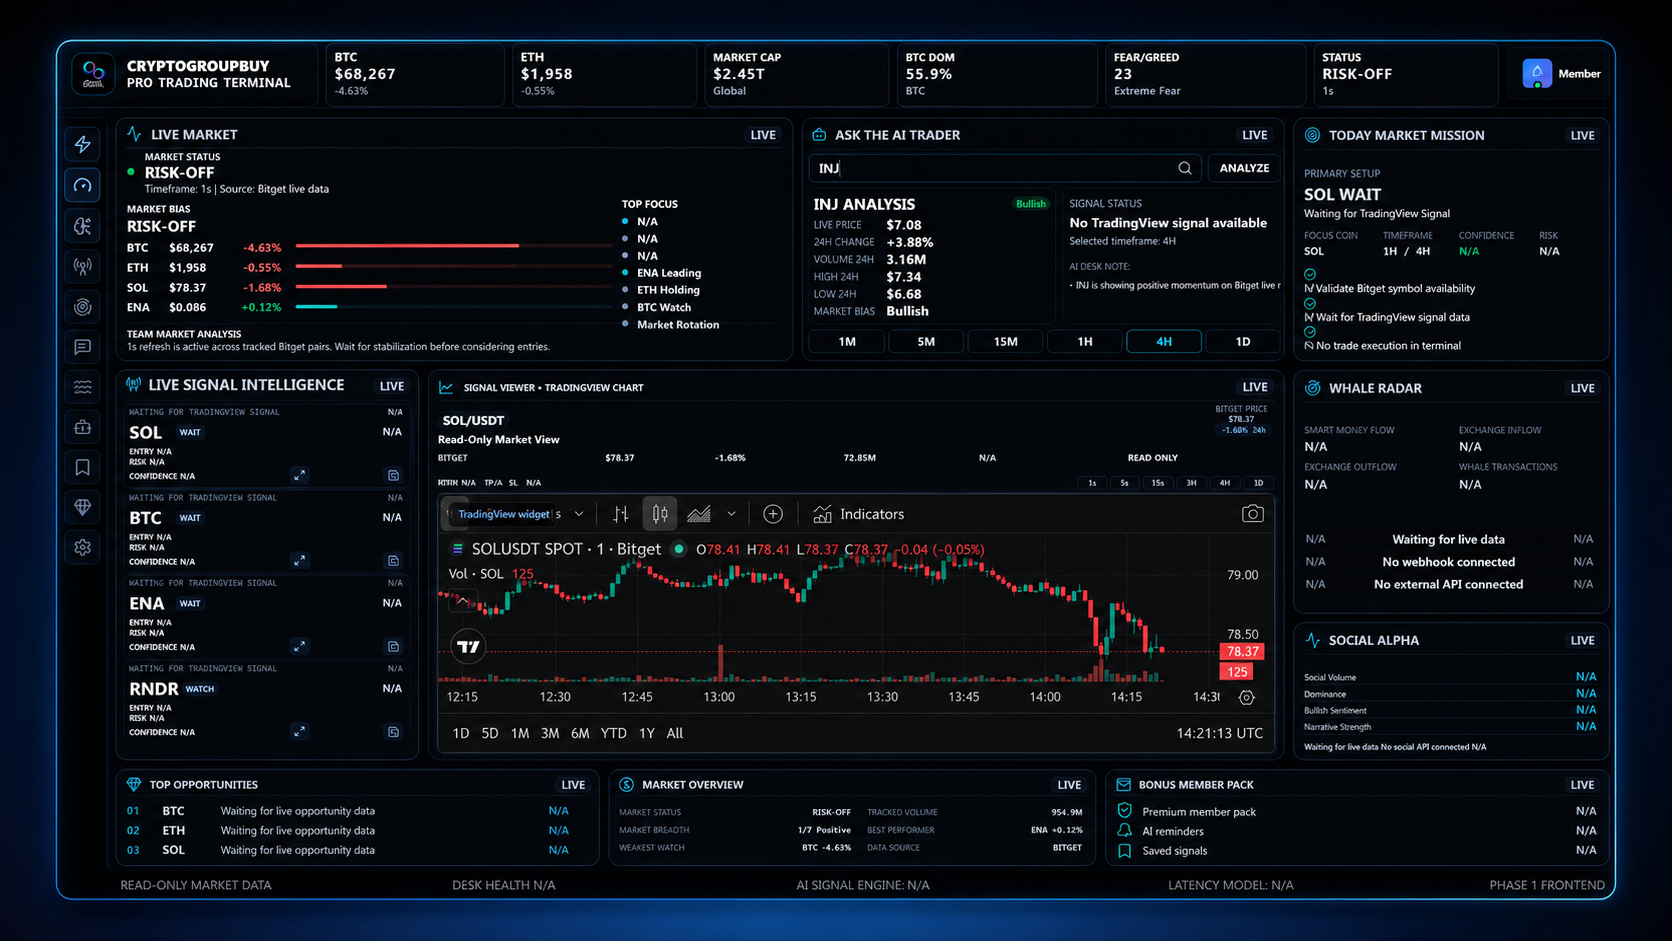Save the SOL signal card
This screenshot has width=1672, height=941.
point(394,475)
